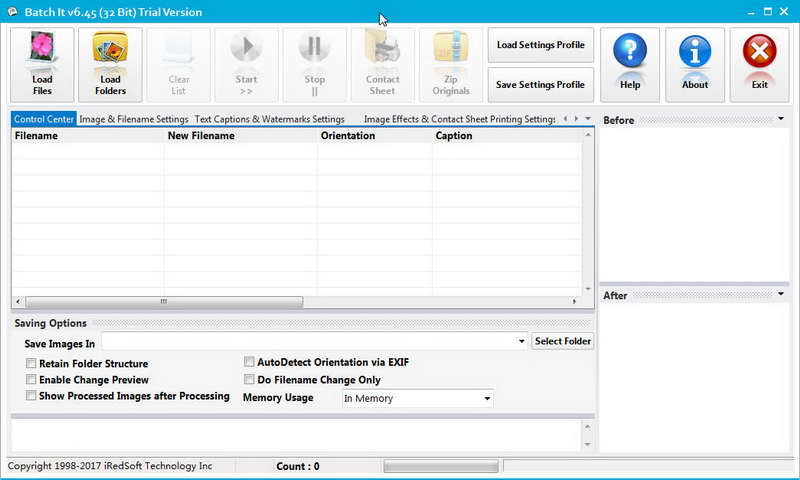Switch to Image & Filename Settings tab
Viewport: 800px width, 480px height.
[x=134, y=119]
